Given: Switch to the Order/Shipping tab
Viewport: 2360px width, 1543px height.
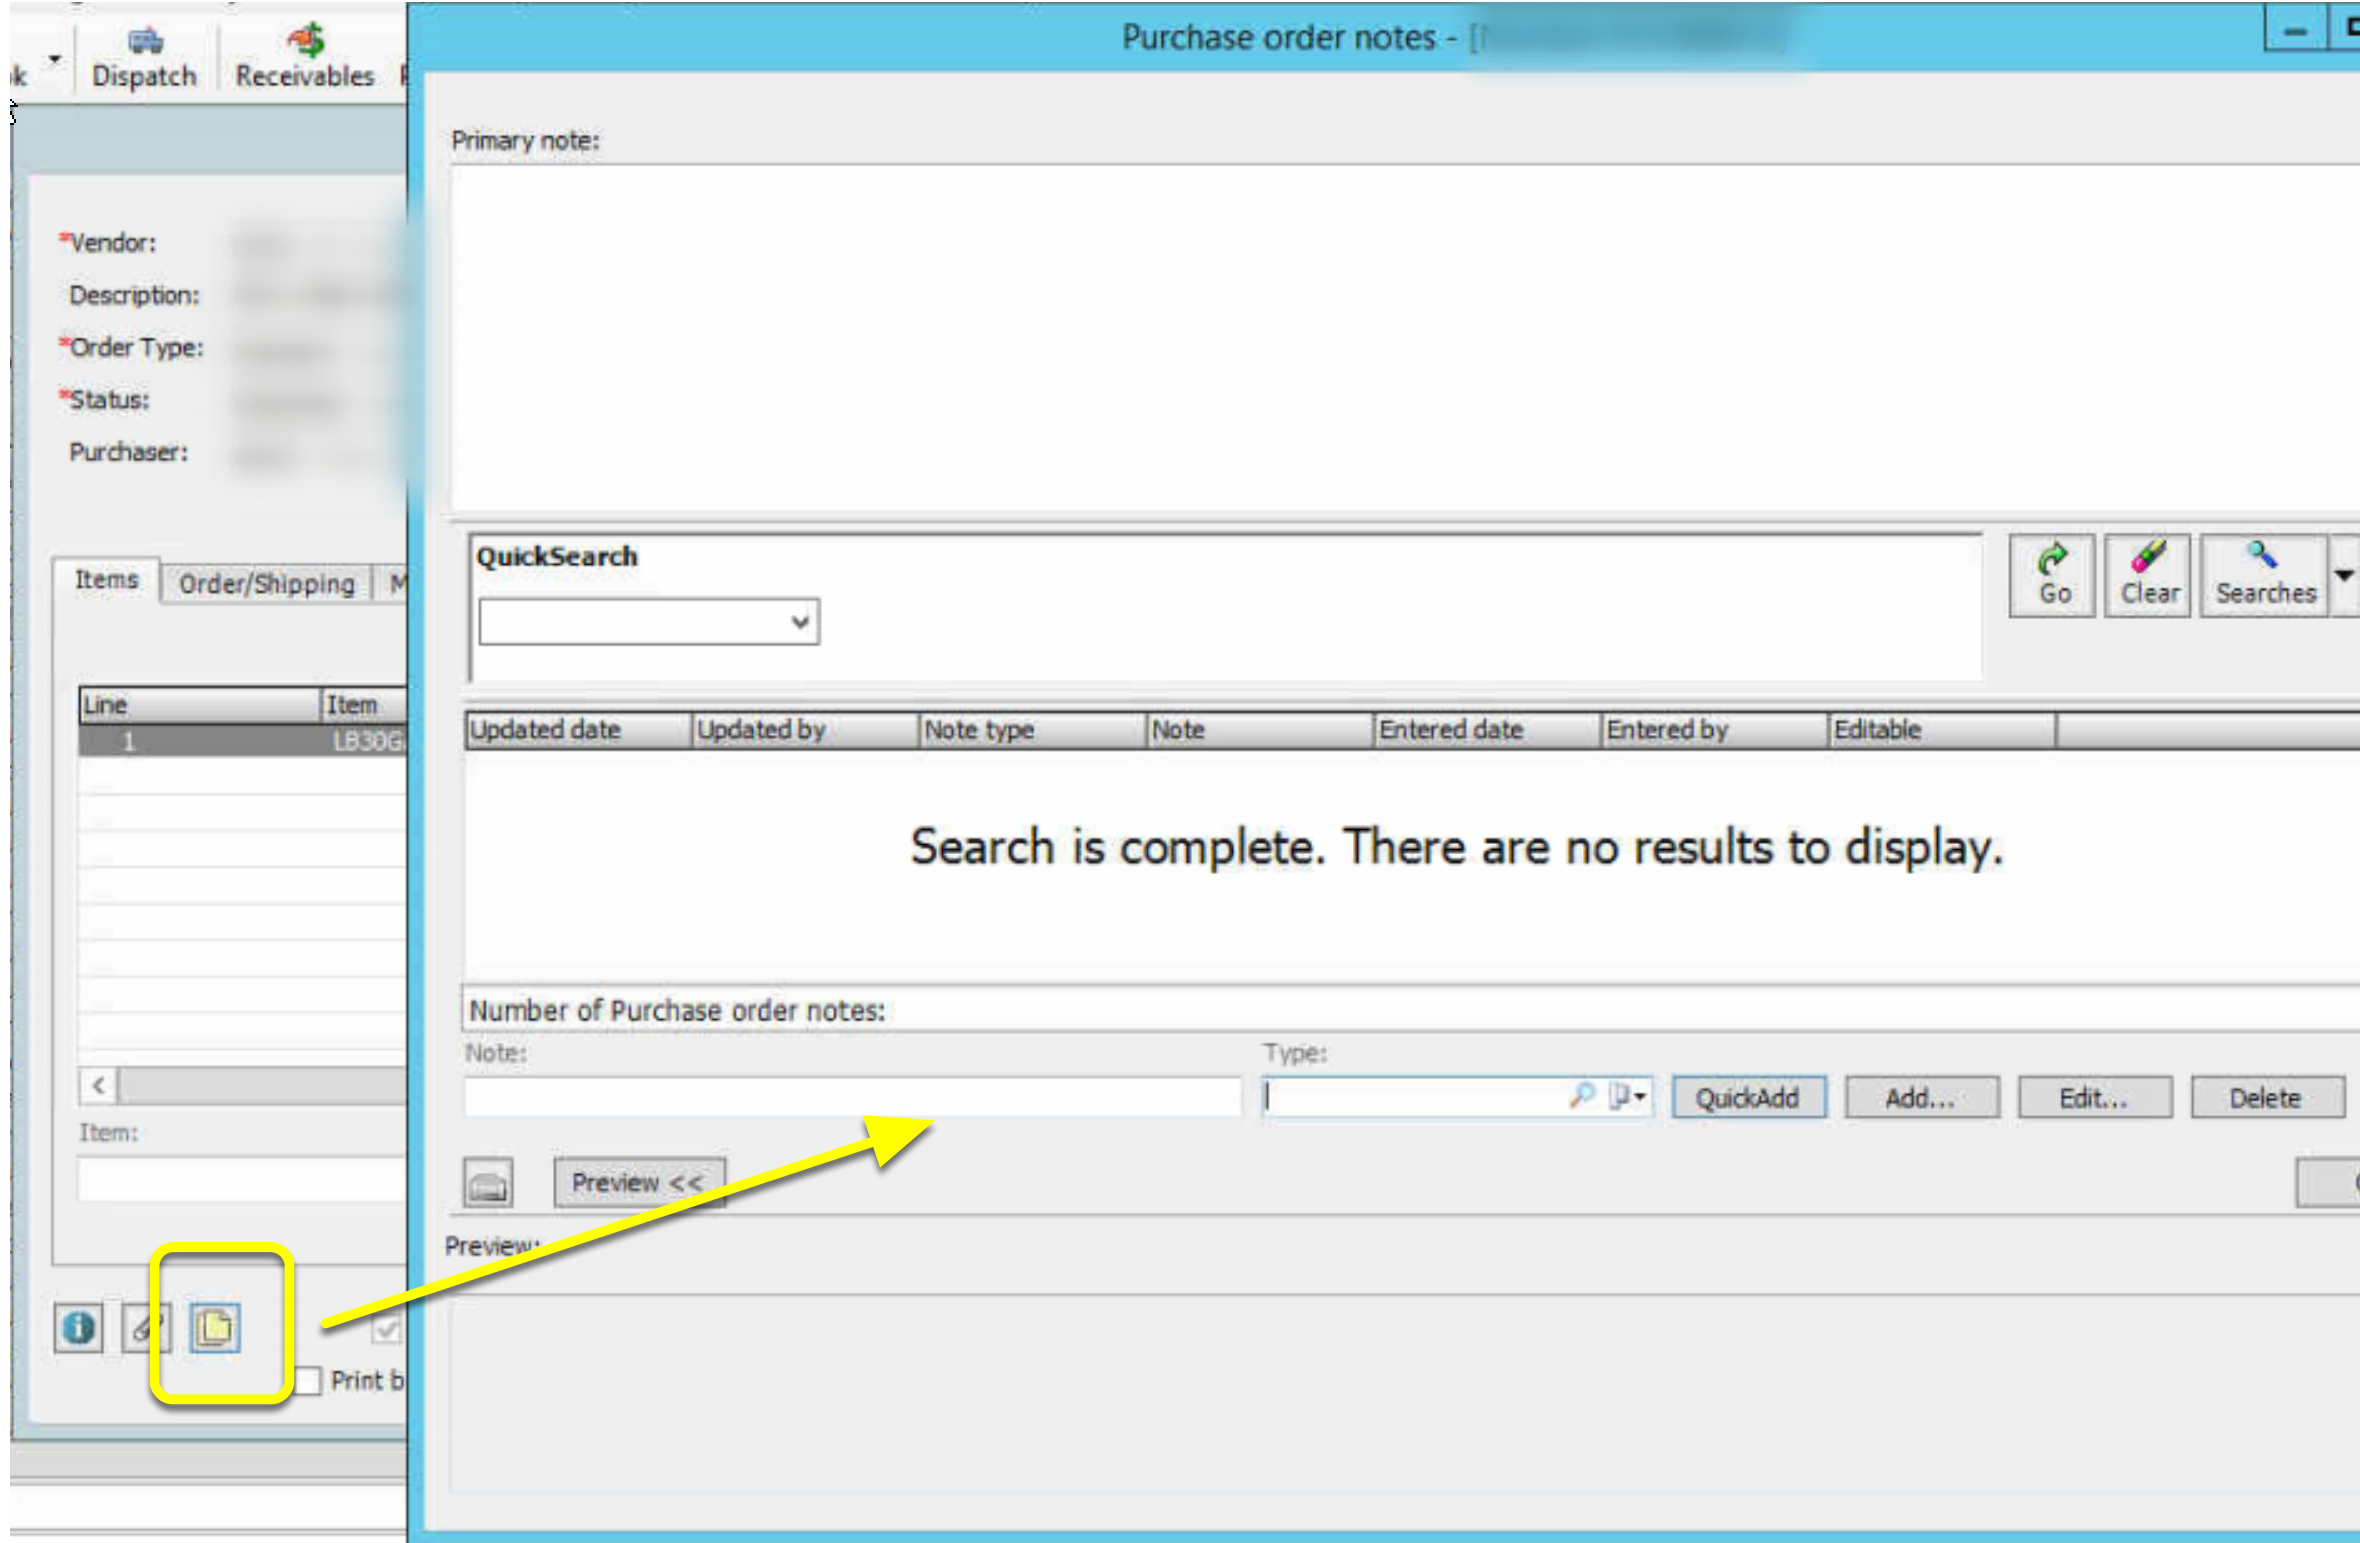Looking at the screenshot, I should [266, 584].
